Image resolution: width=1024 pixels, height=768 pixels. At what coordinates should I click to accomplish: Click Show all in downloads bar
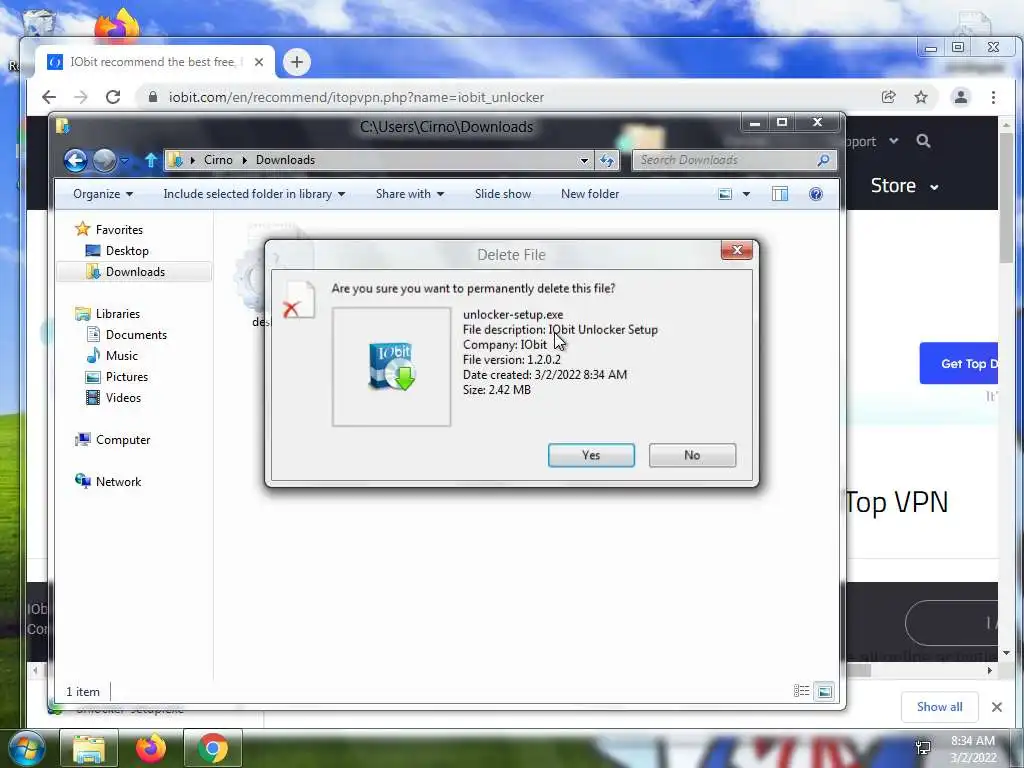939,707
